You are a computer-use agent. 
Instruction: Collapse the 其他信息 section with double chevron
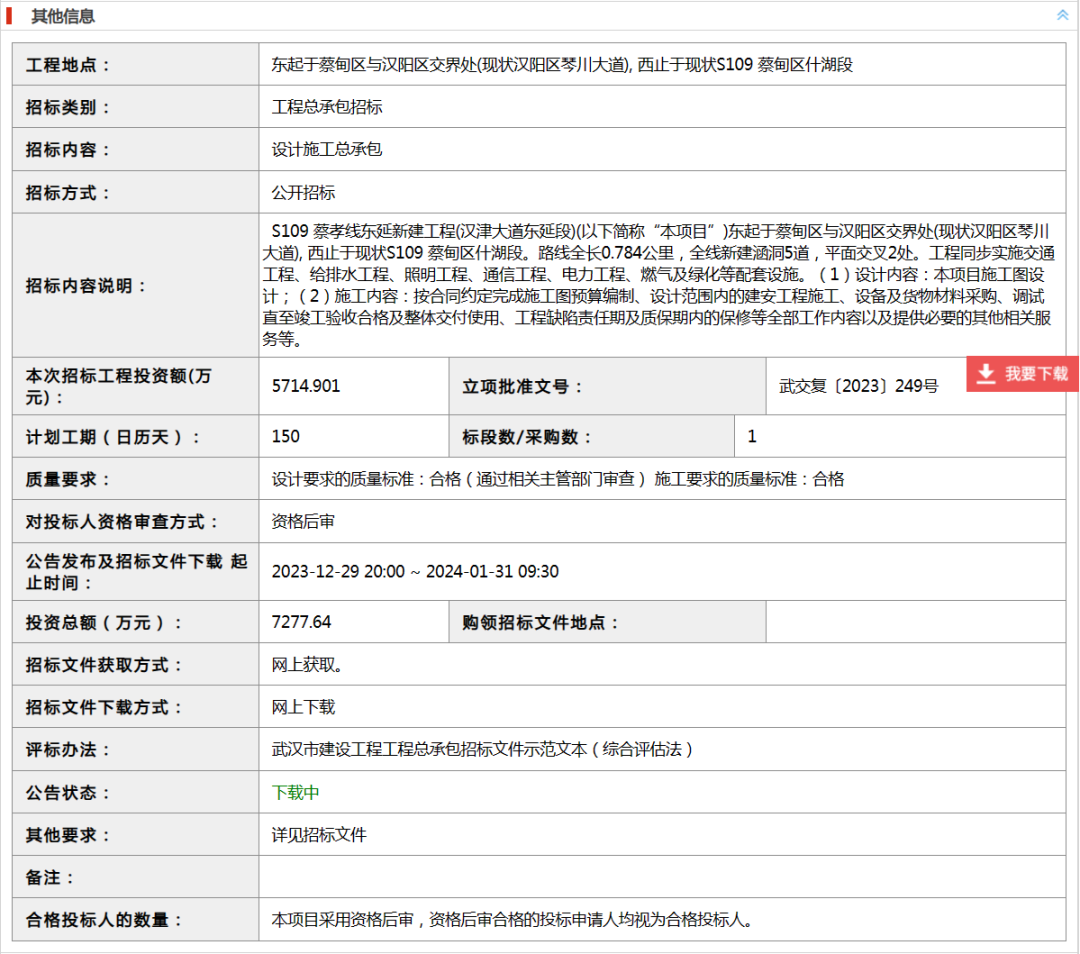click(x=1062, y=15)
